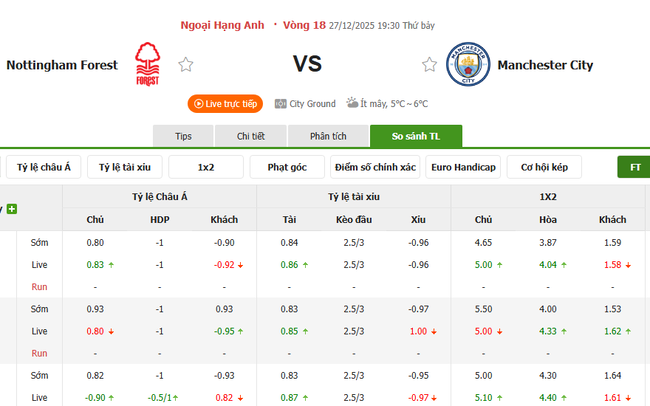Screen dimensions: 650x406
Task: Click the green FT button
Action: [634, 167]
